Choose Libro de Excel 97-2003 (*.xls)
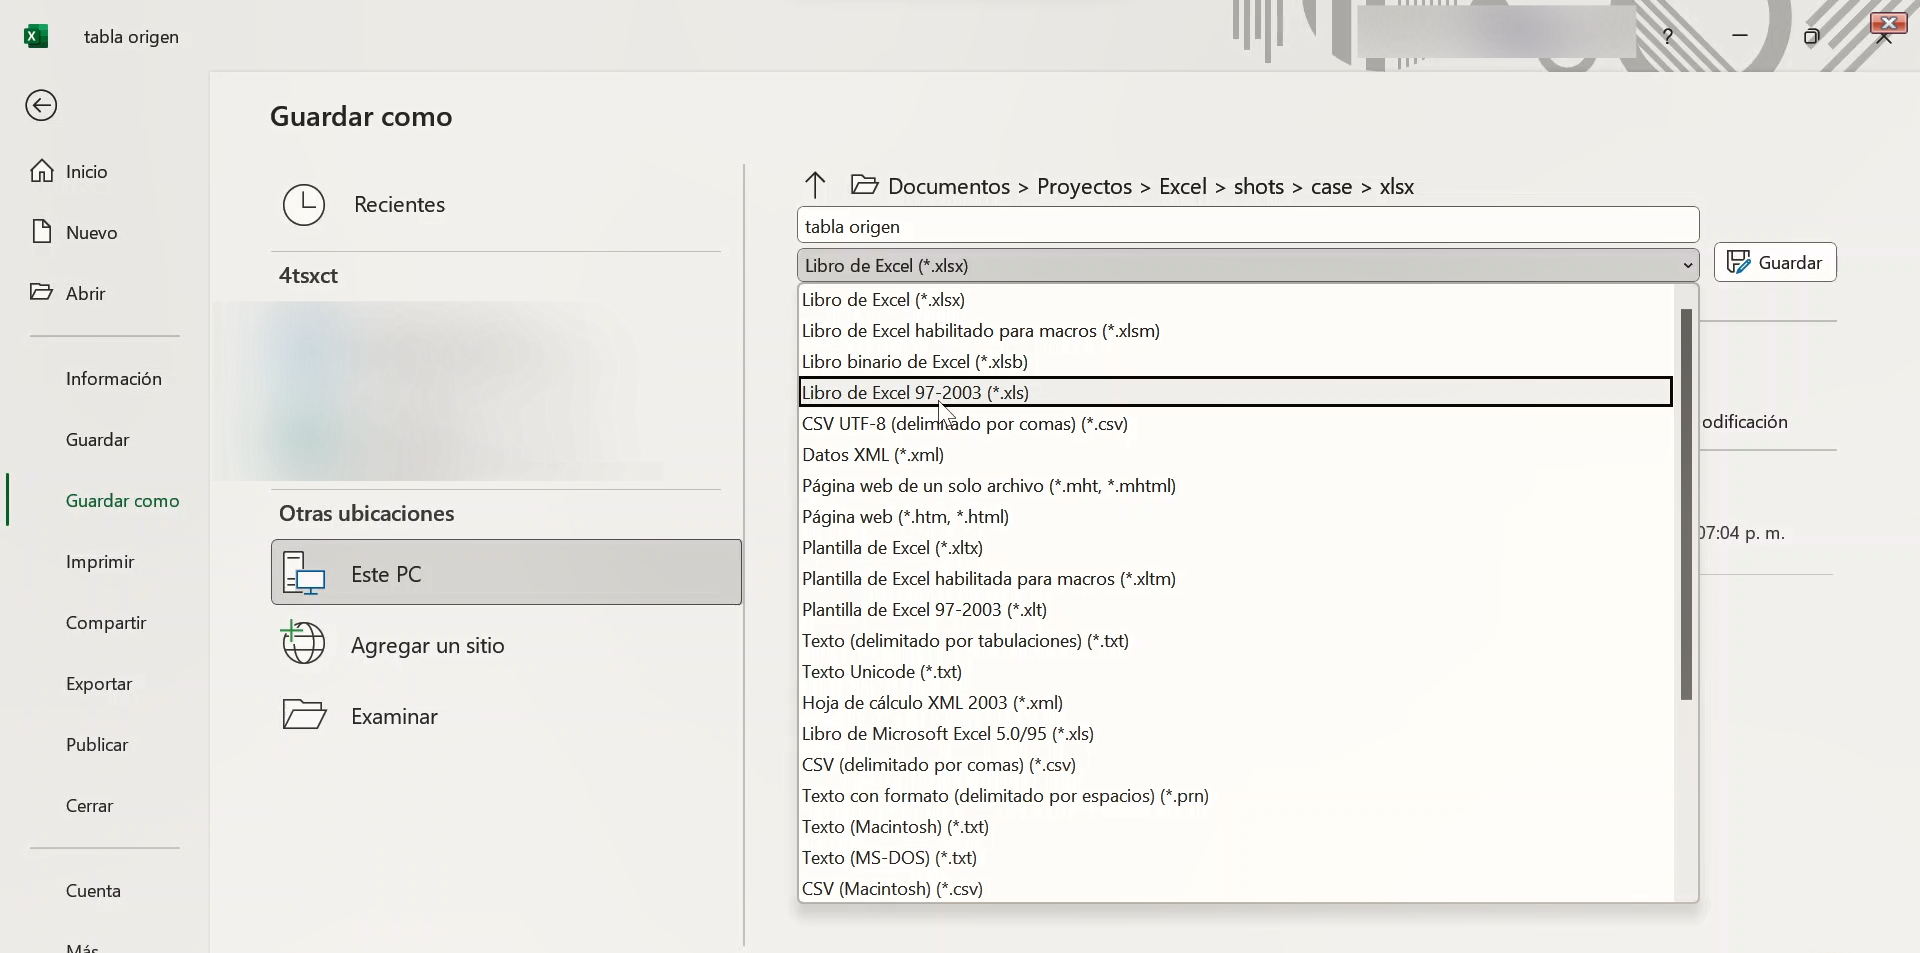 1236,392
